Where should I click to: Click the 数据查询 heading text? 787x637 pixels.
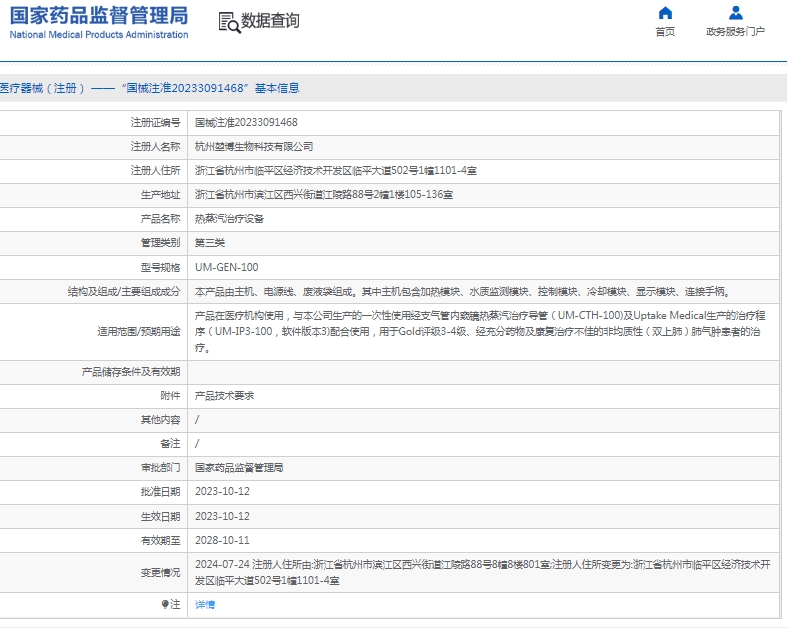point(271,21)
